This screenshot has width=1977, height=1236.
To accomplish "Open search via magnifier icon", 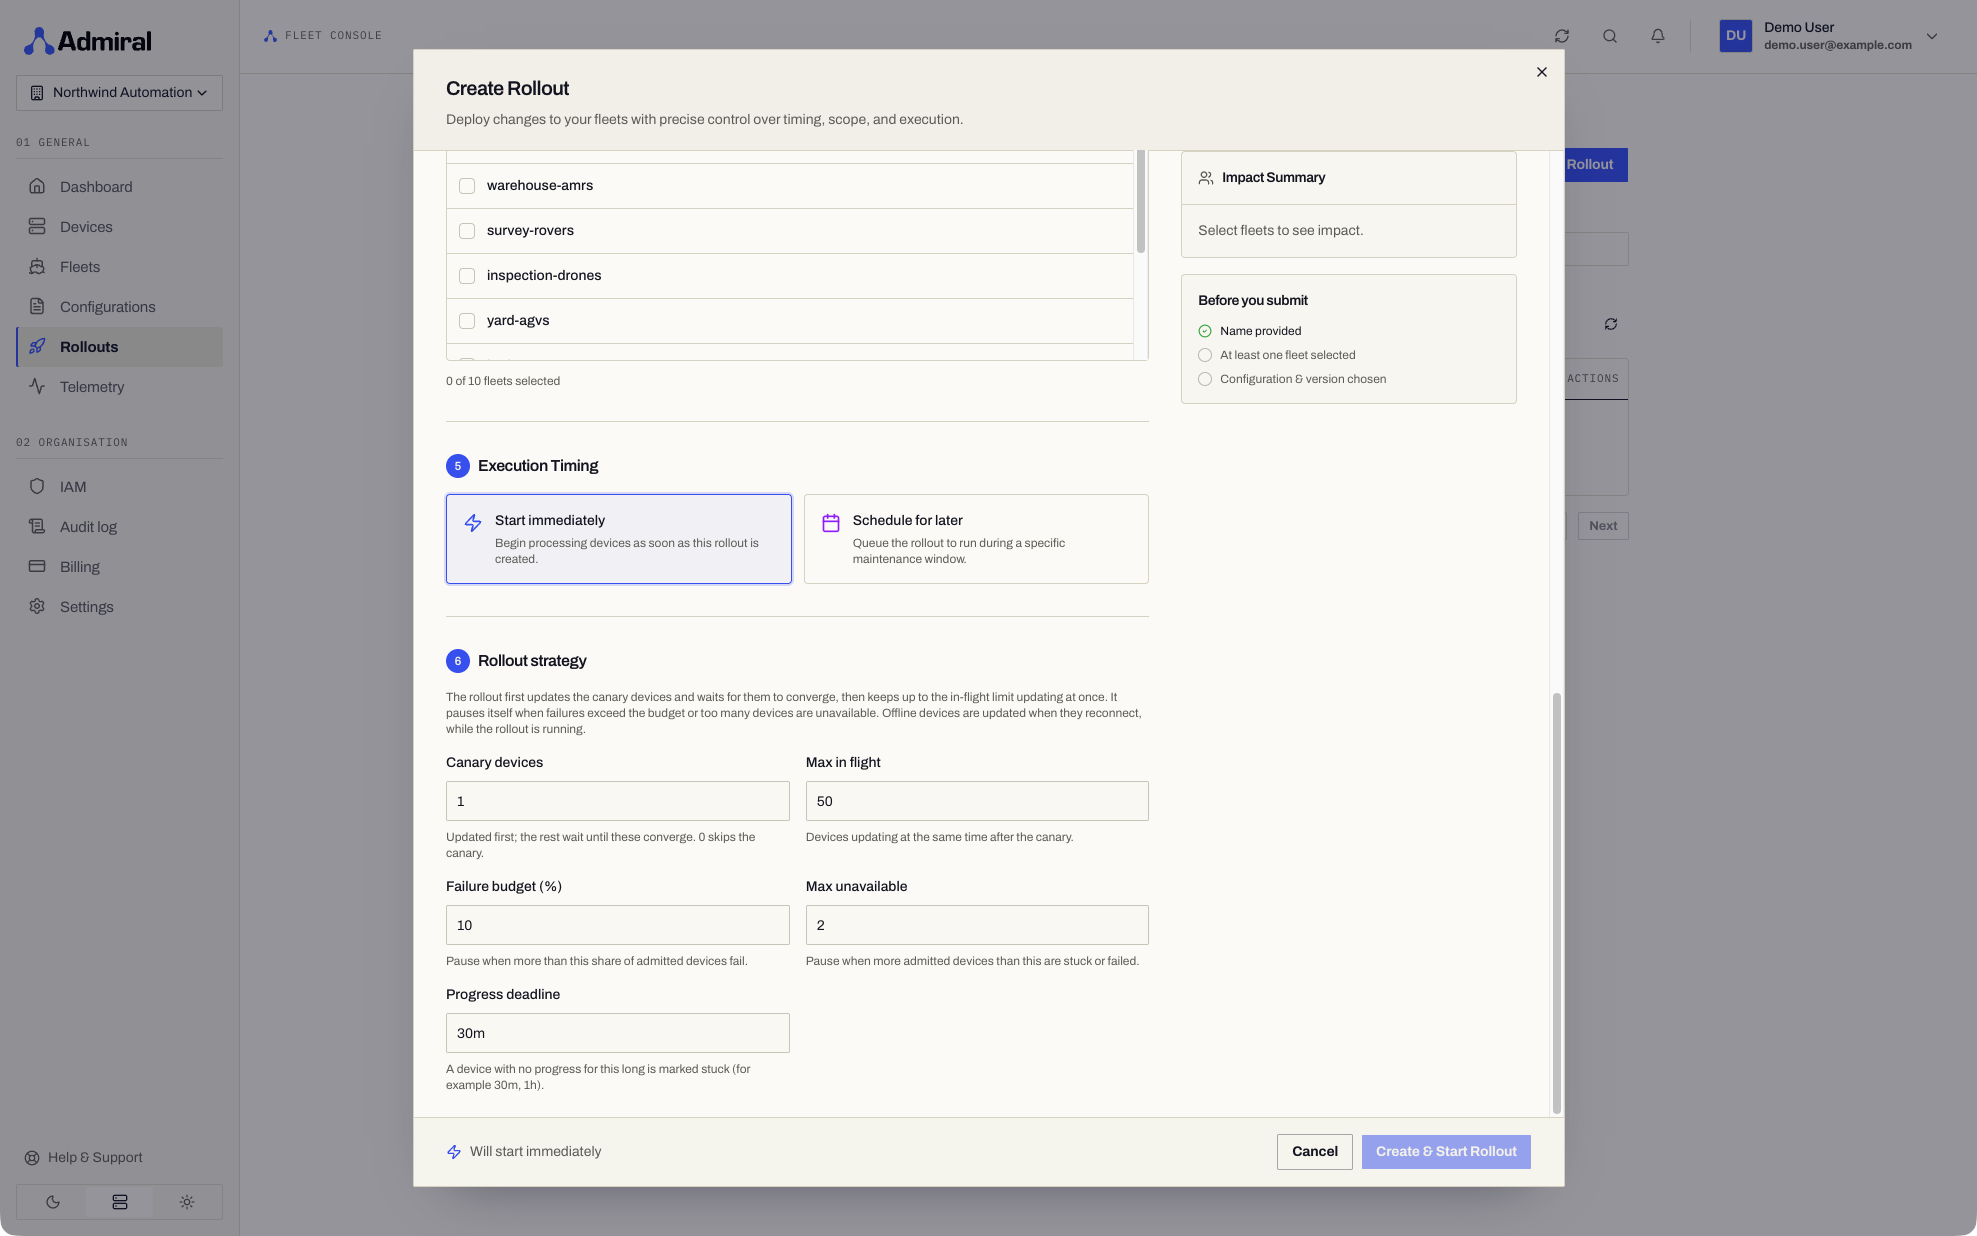I will click(1610, 36).
